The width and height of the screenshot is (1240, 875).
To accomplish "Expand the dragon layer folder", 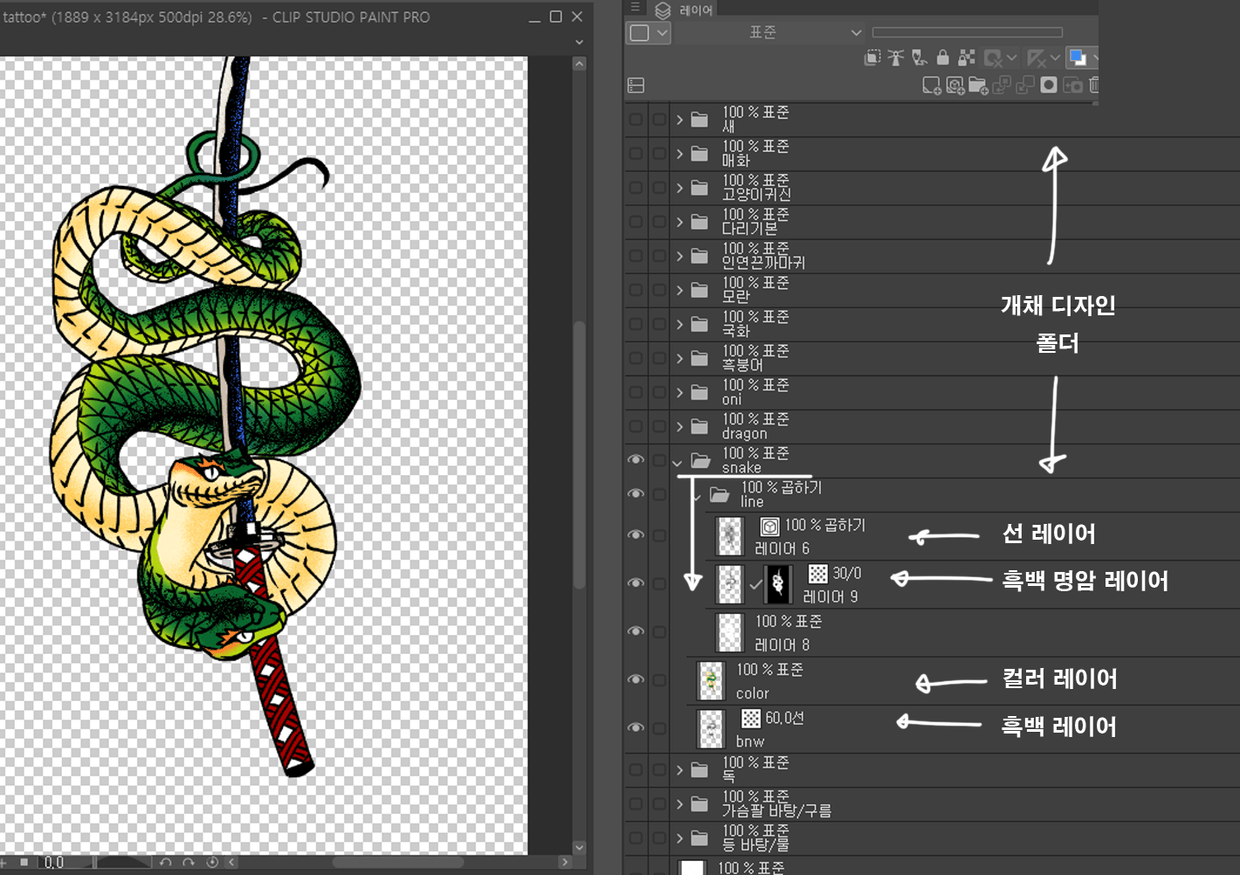I will coord(679,427).
